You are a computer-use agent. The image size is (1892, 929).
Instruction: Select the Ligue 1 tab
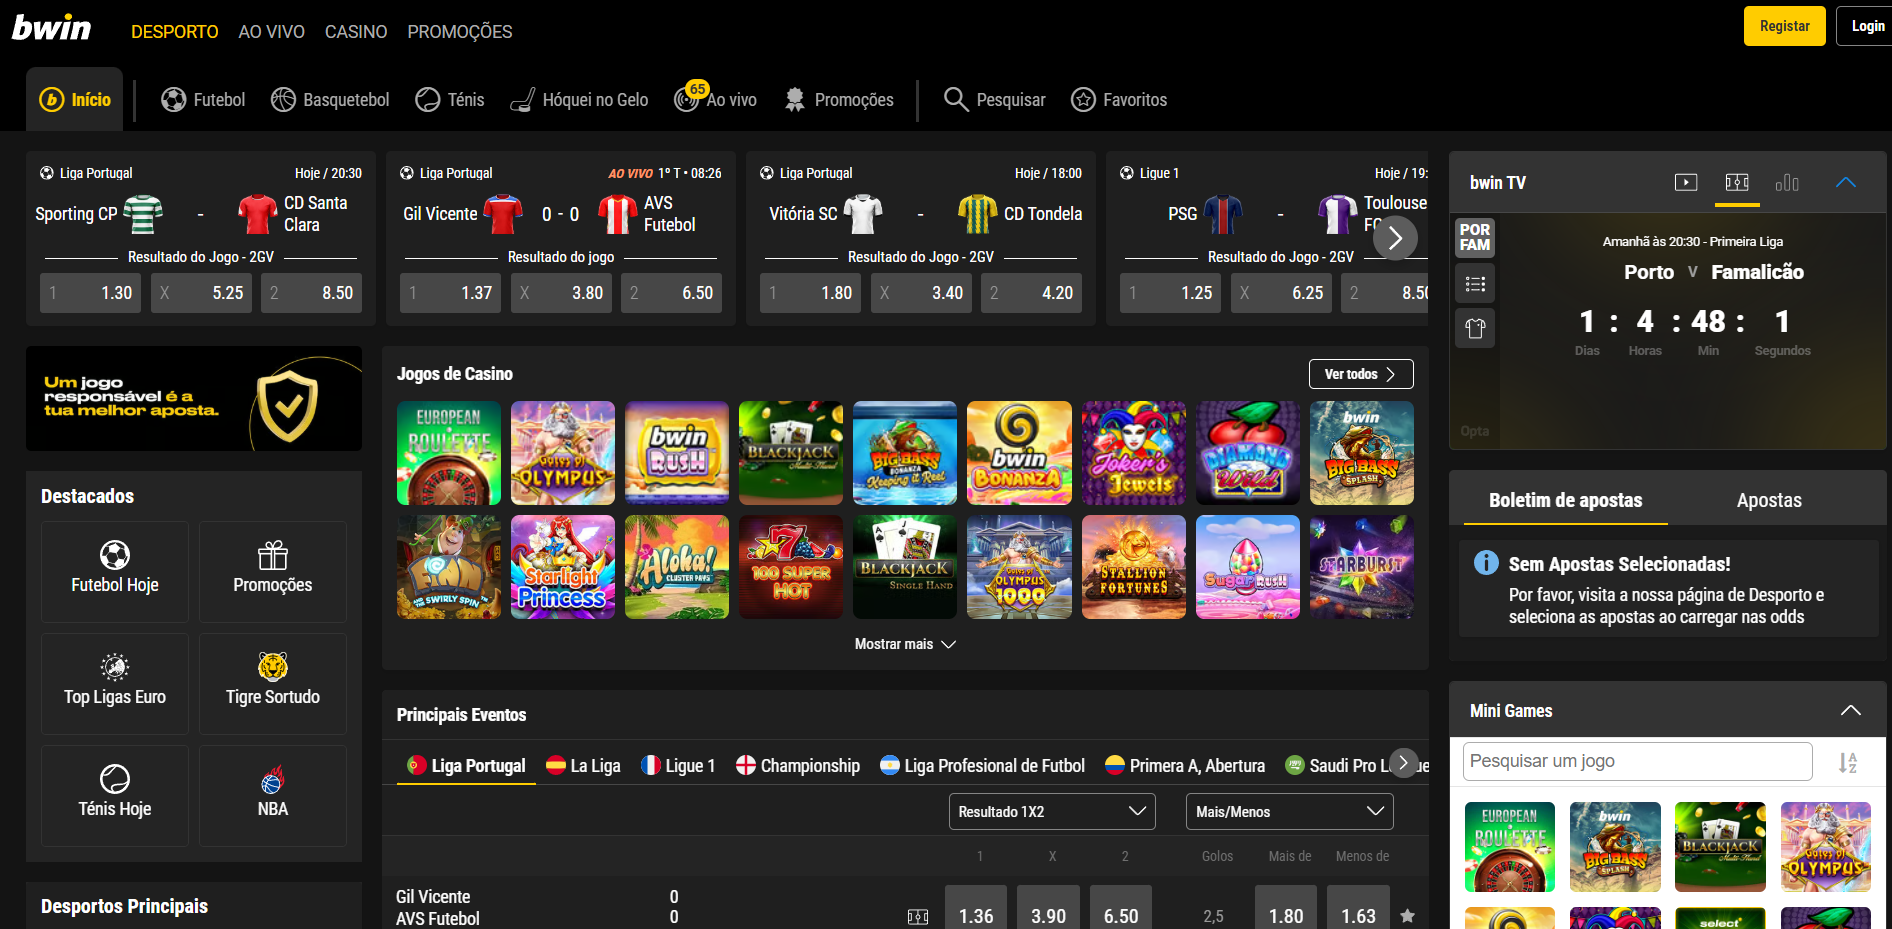(x=678, y=766)
